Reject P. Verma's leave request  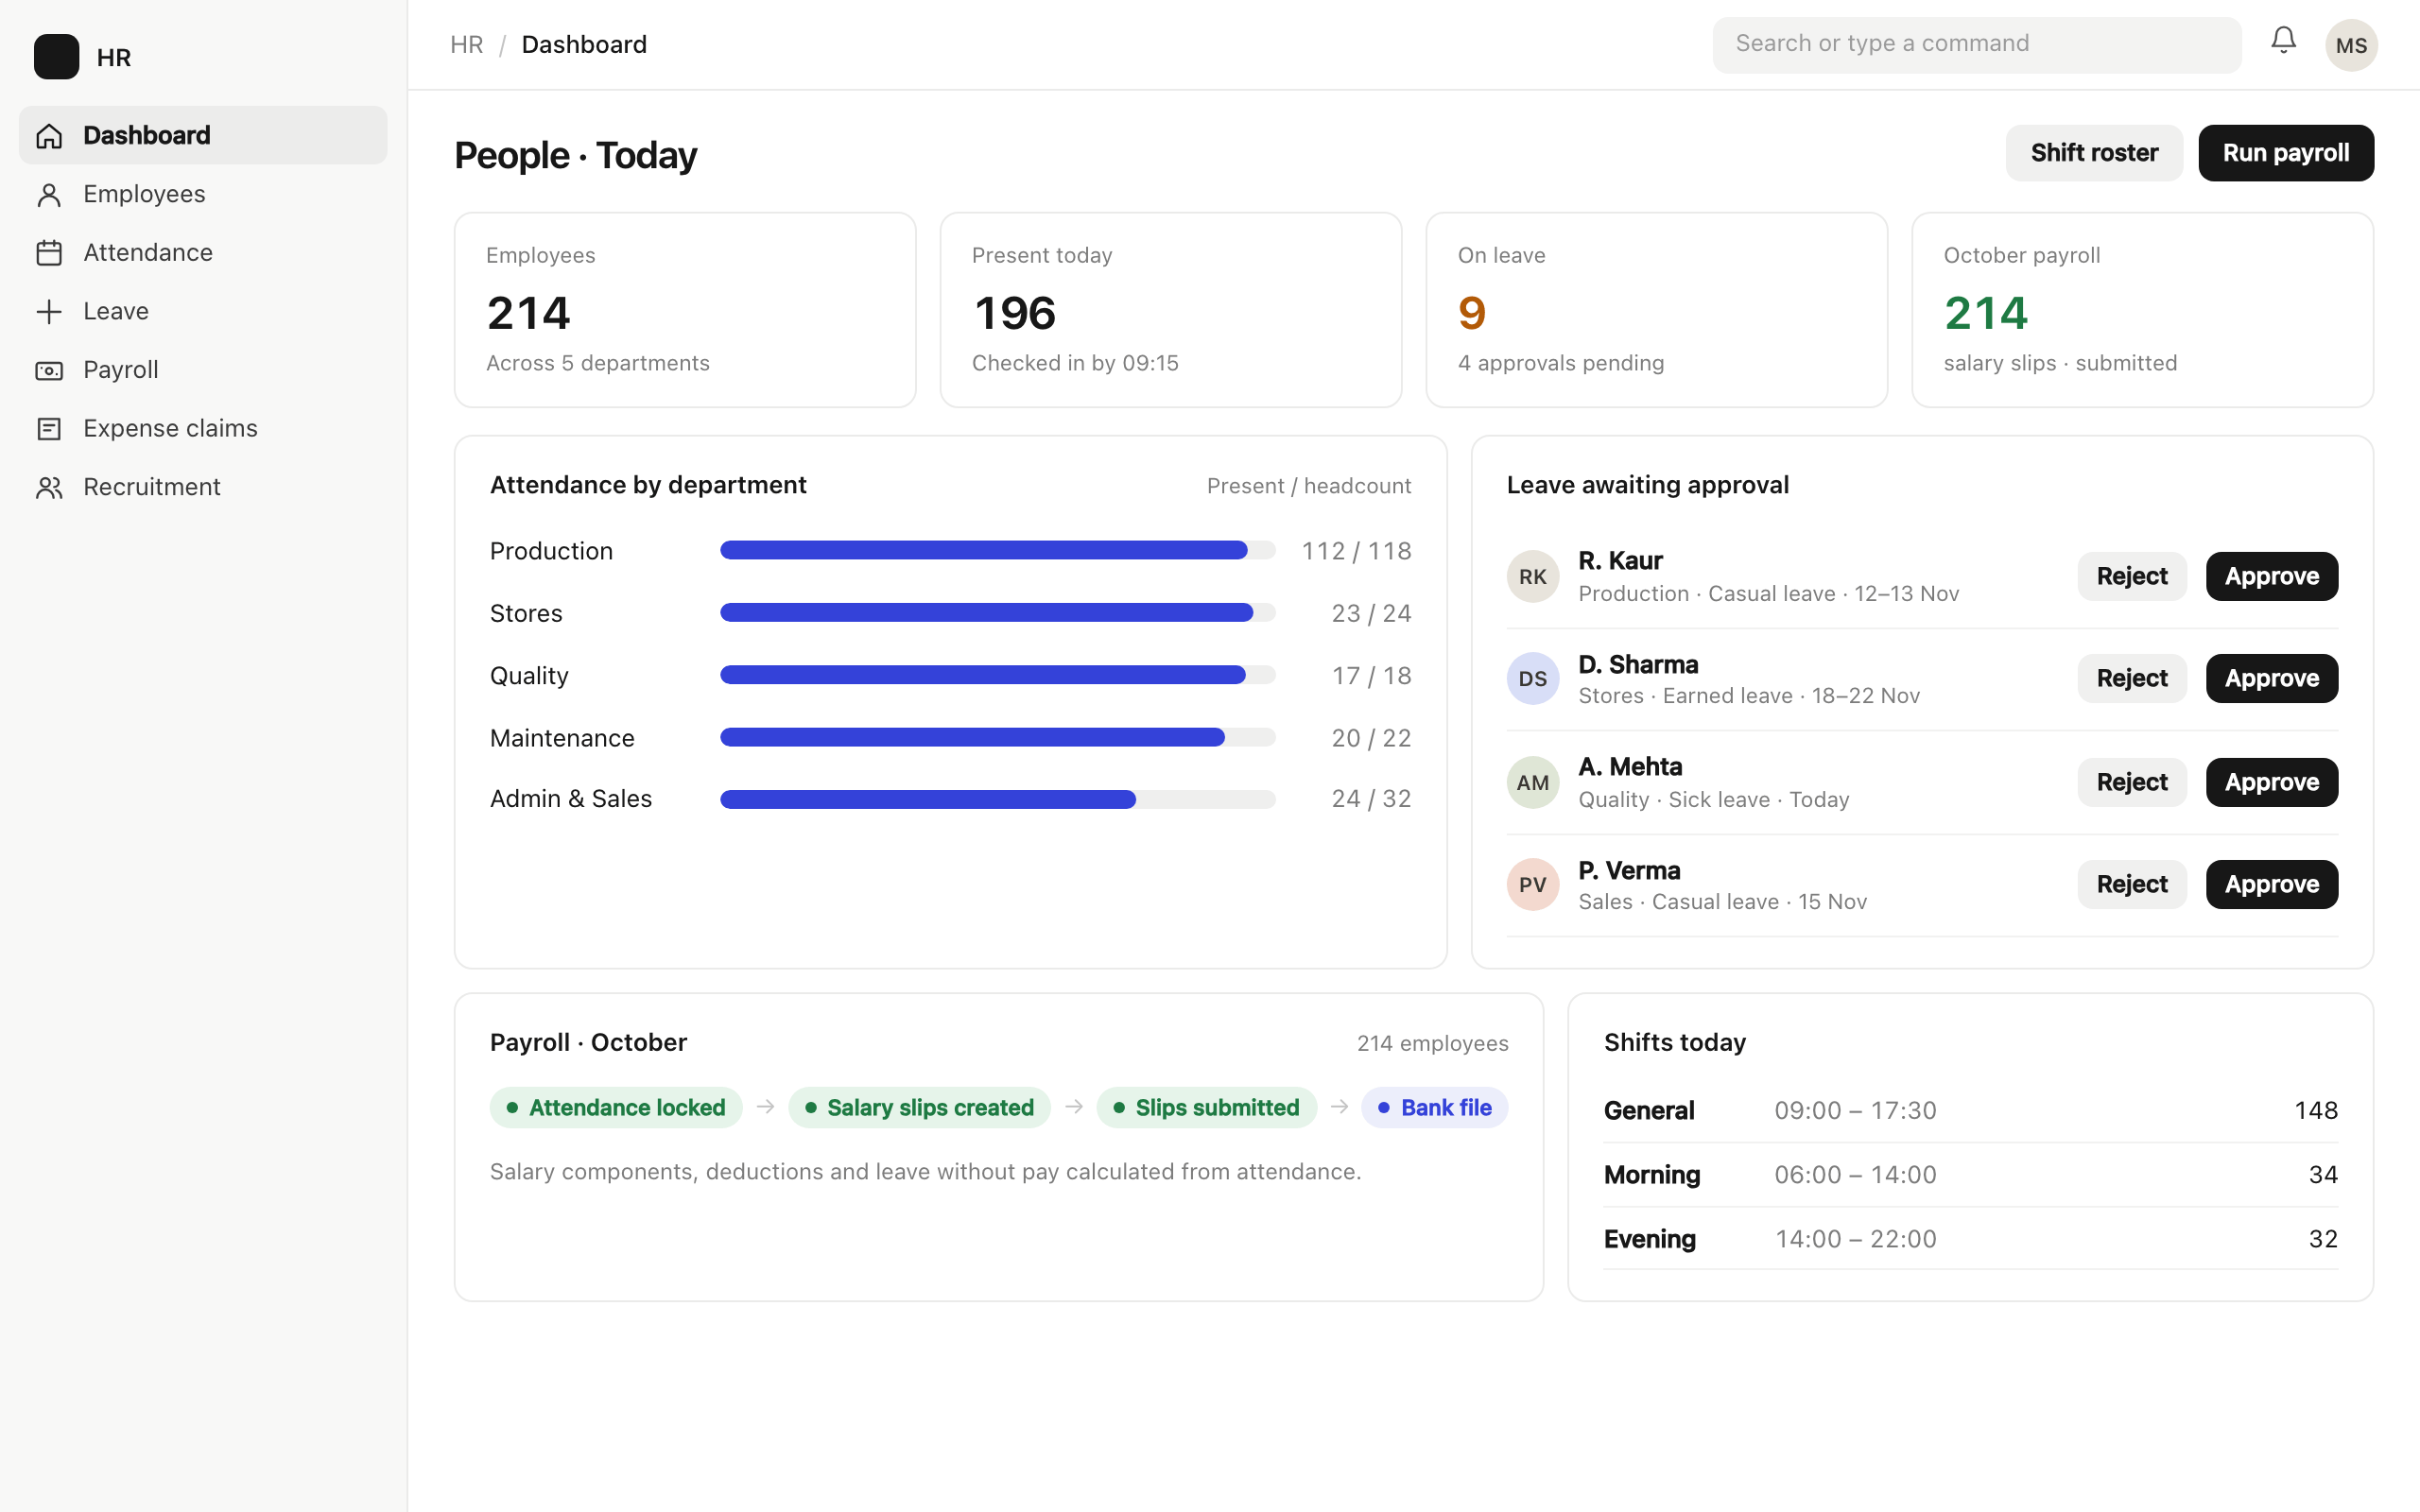[2132, 884]
